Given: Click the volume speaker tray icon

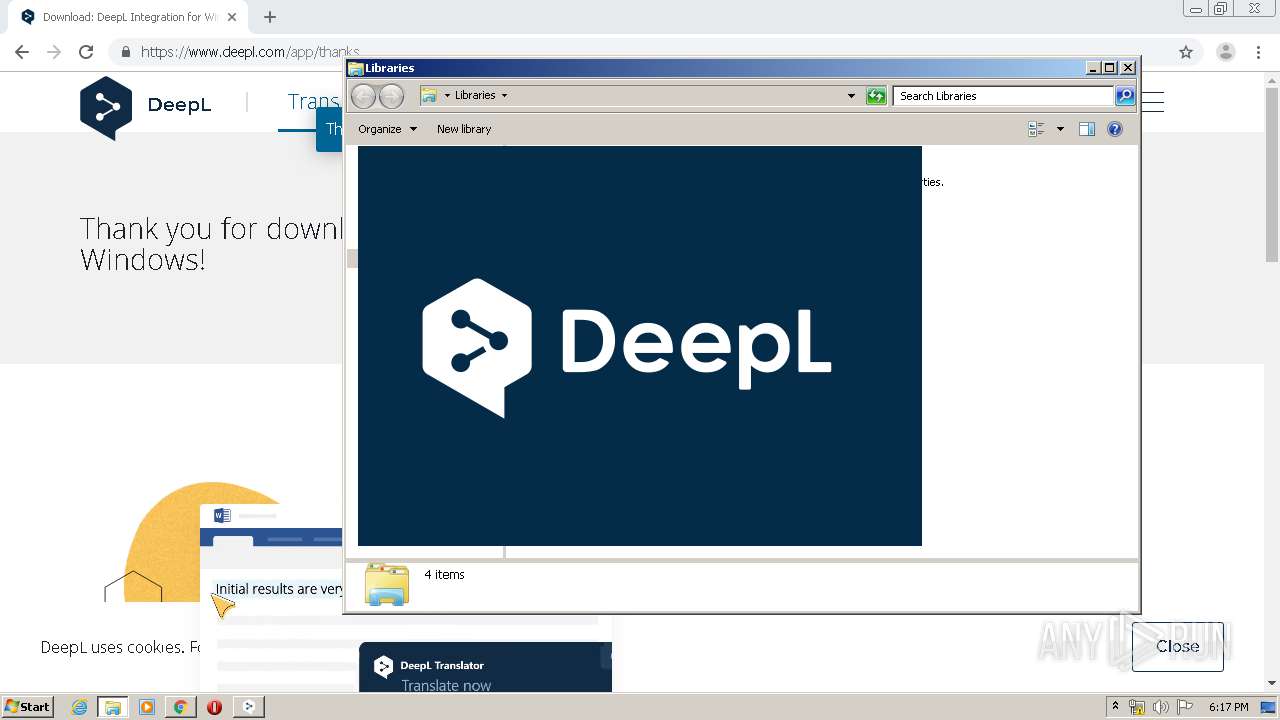Looking at the screenshot, I should point(1160,707).
